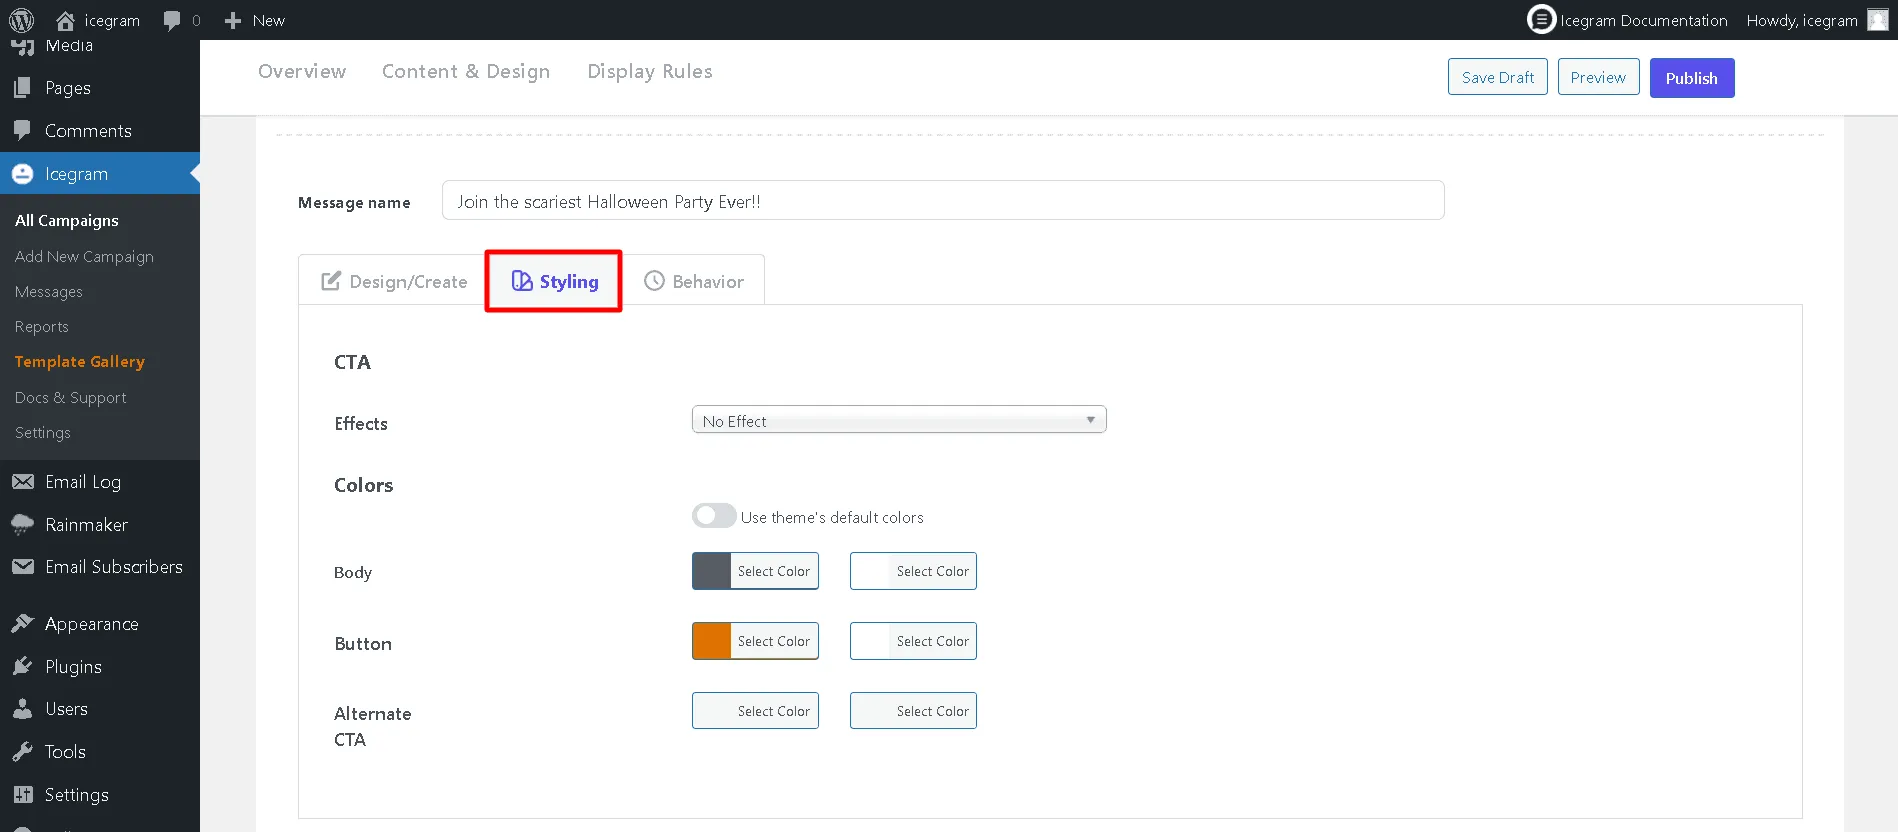
Task: Pick Button first color with orange swatch
Action: (755, 641)
